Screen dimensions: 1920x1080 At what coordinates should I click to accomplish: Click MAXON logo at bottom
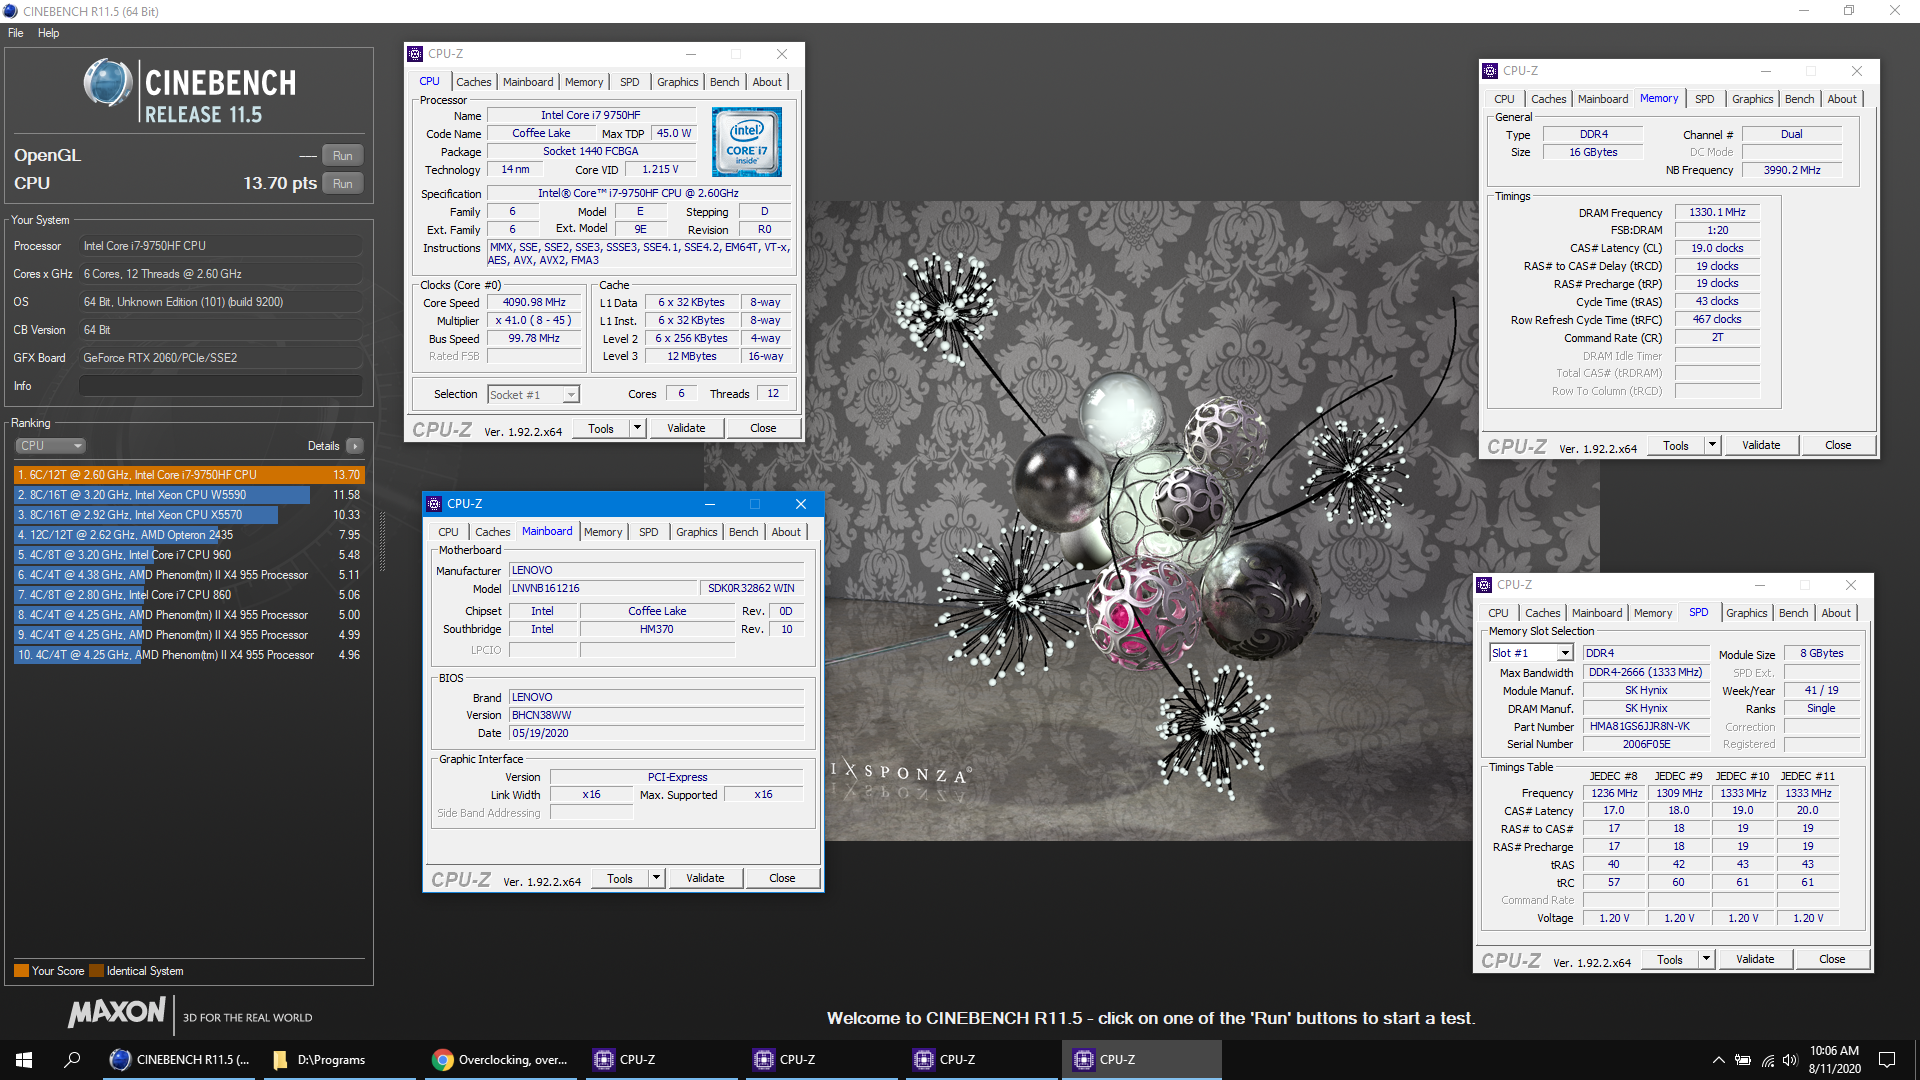point(117,1013)
